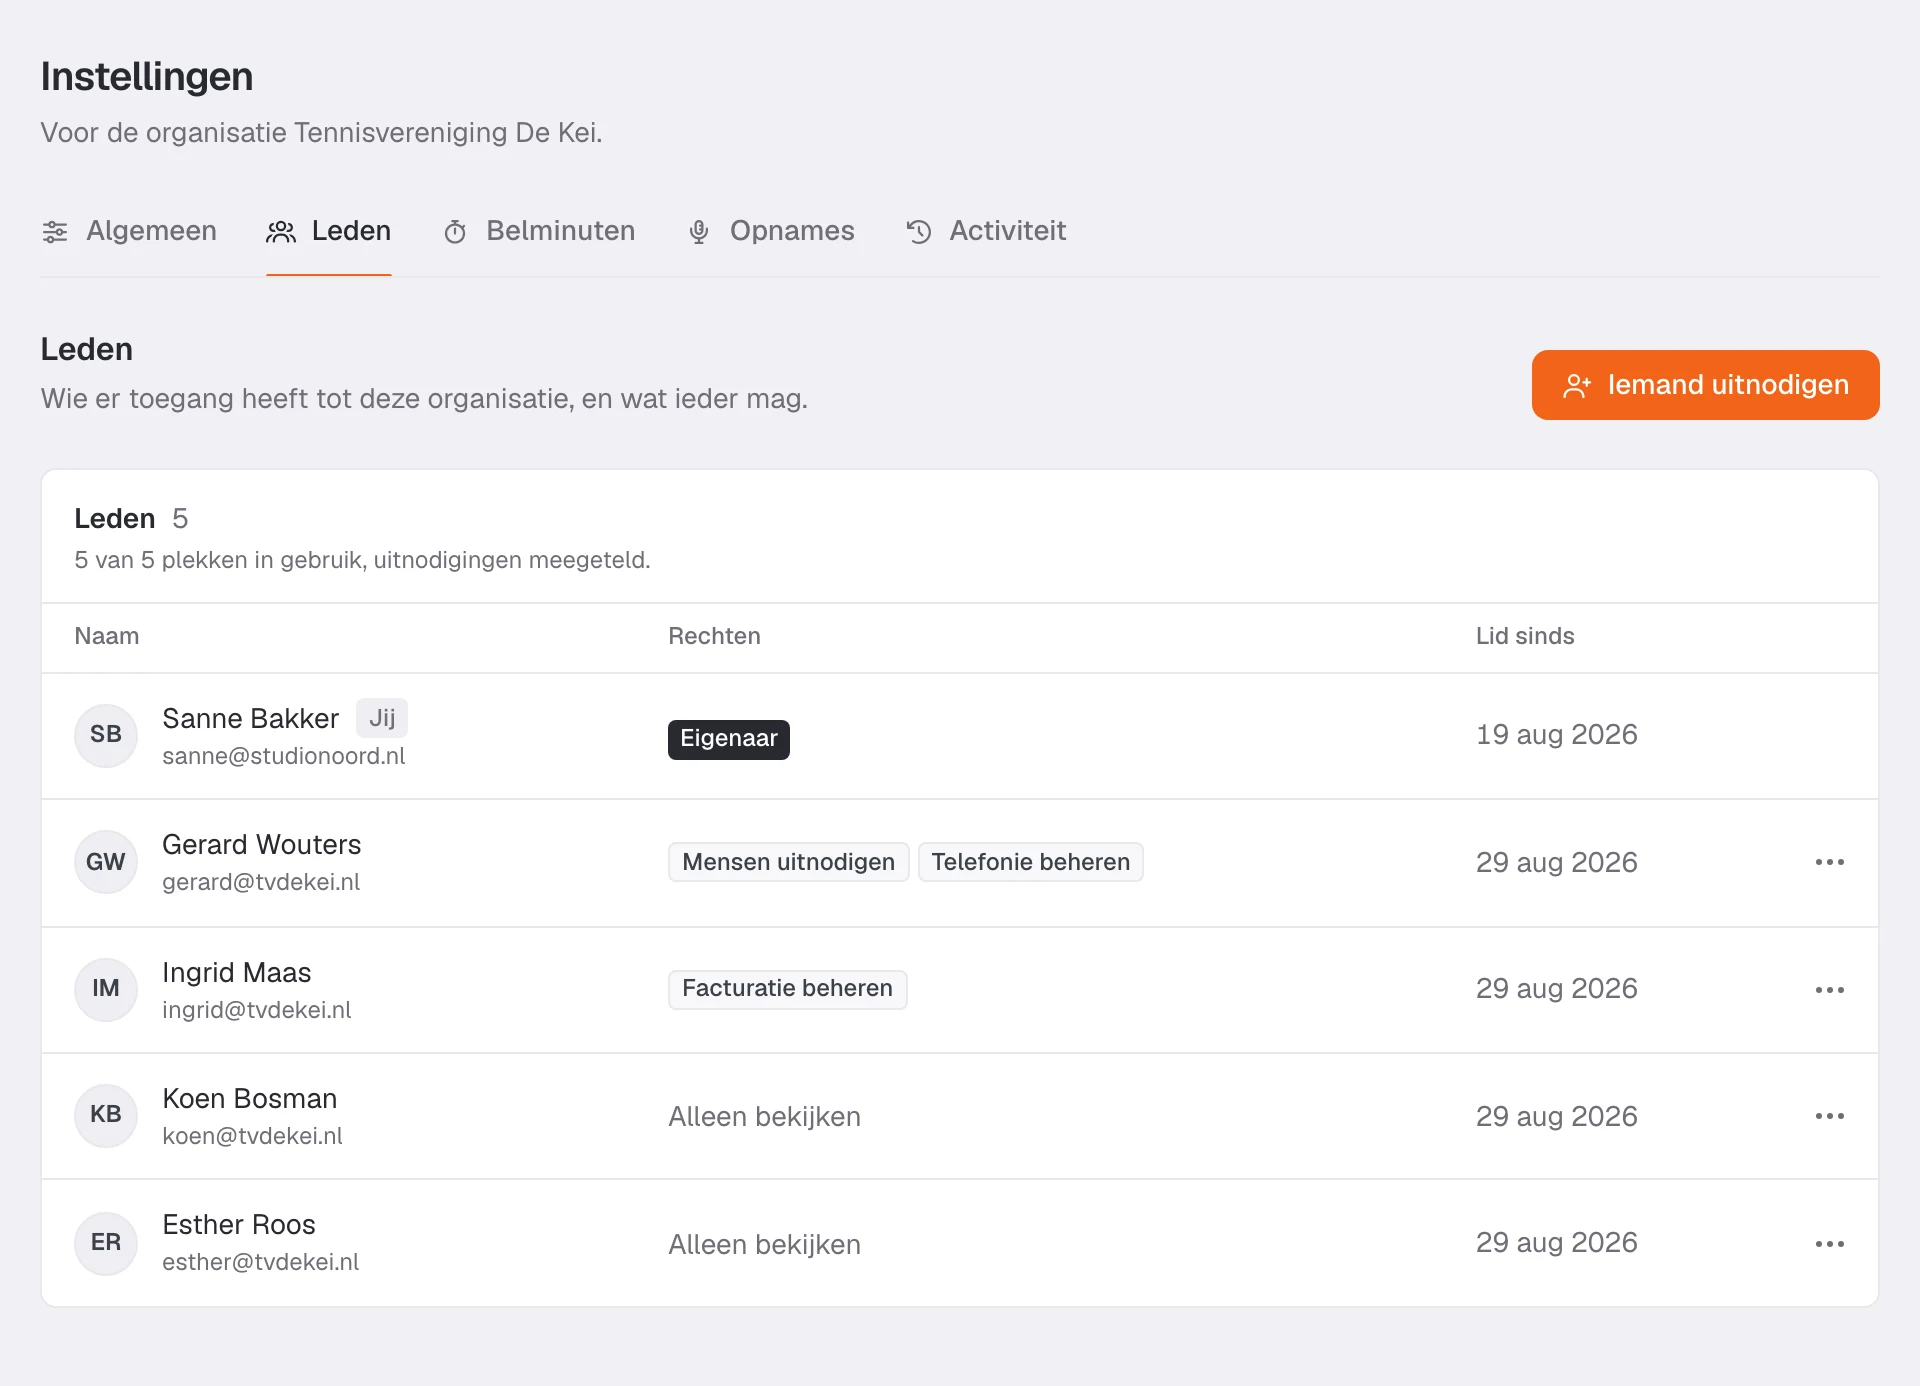Click the SB avatar of Sanne Bakker
Image resolution: width=1920 pixels, height=1386 pixels.
pos(106,735)
